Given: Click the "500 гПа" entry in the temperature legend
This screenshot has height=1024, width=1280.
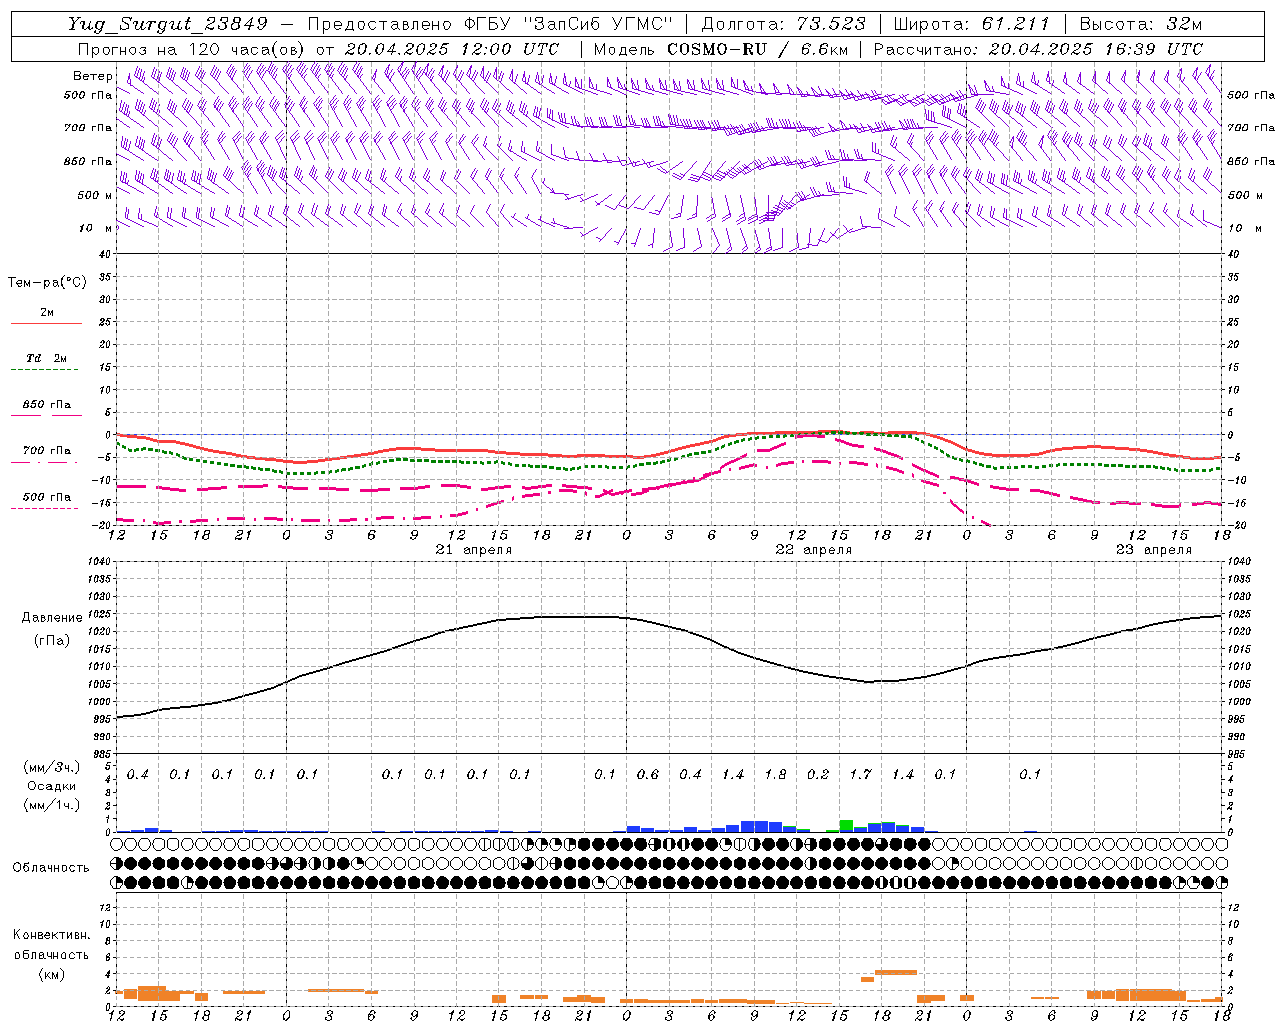Looking at the screenshot, I should 46,497.
